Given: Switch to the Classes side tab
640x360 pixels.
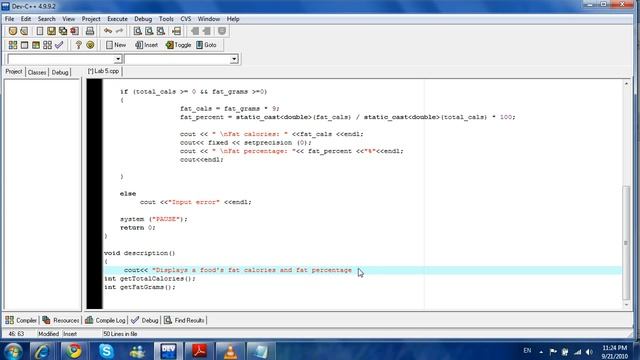Looking at the screenshot, I should coord(37,72).
